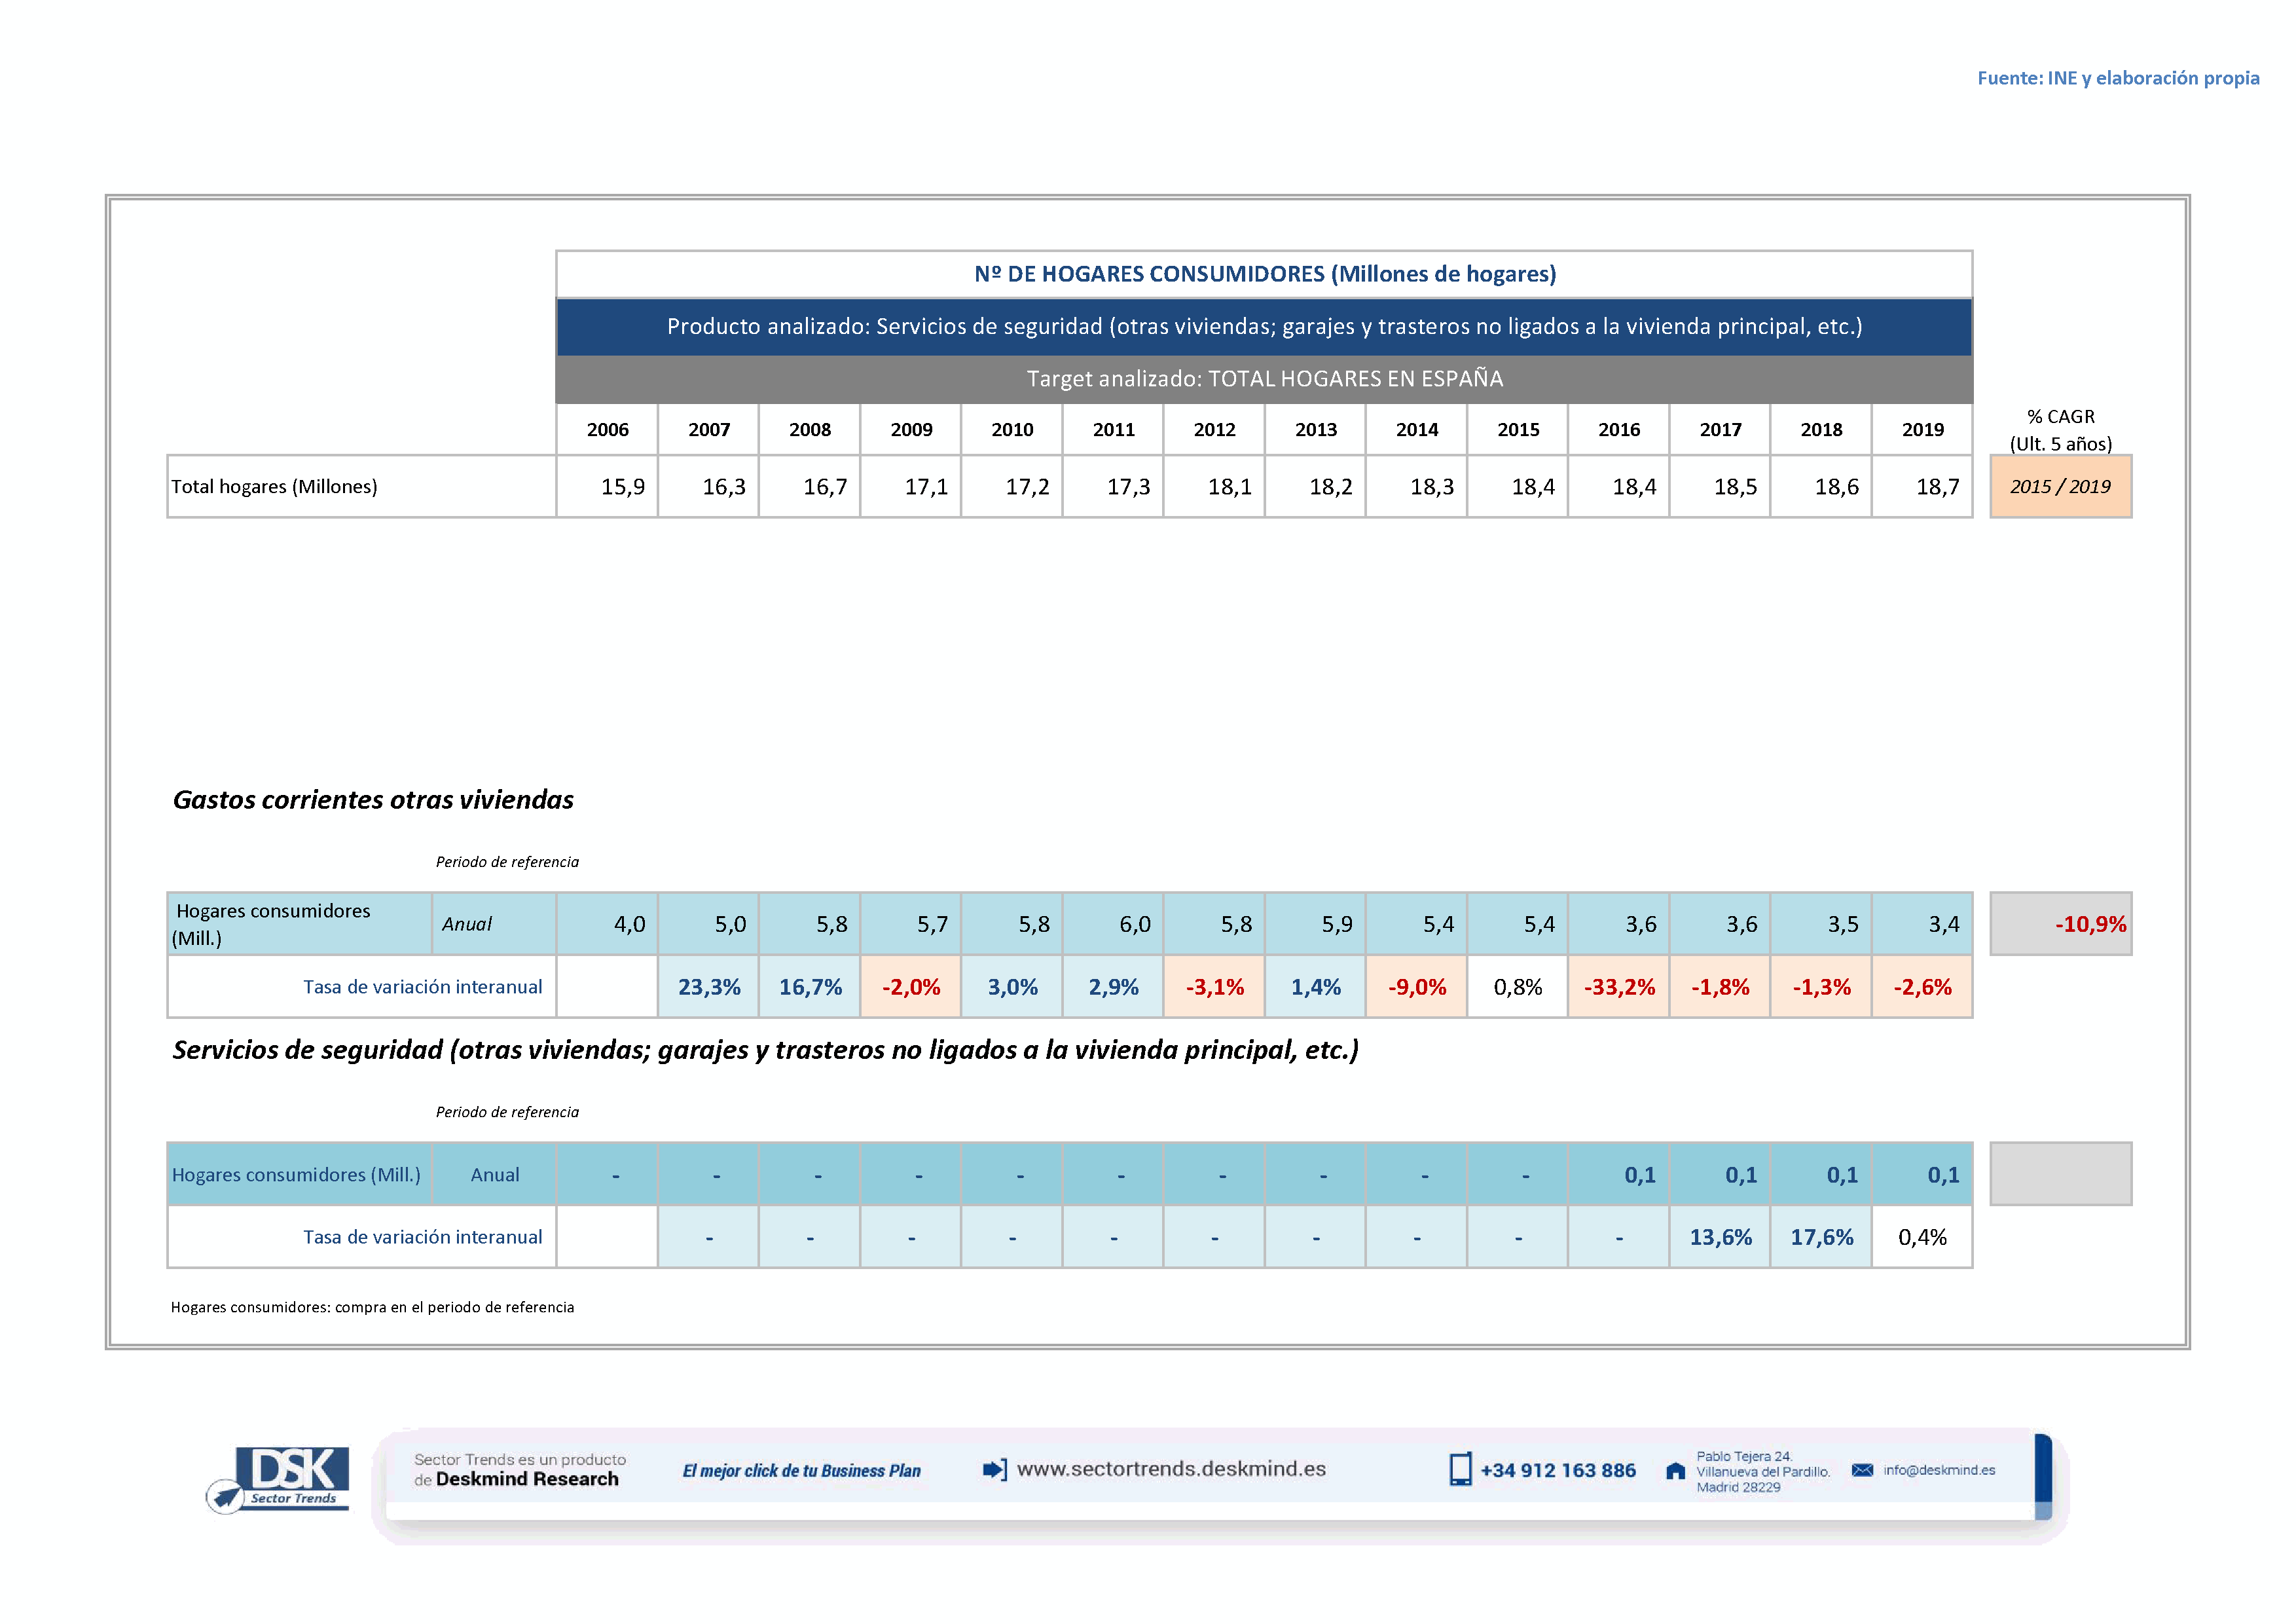Click the 2006 year column header
This screenshot has height=1624, width=2296.
click(607, 430)
